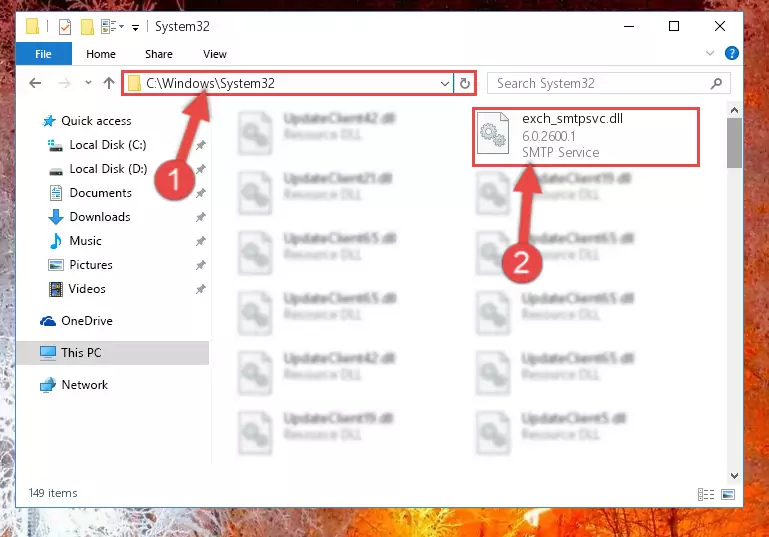This screenshot has width=769, height=537.
Task: Click the address bar path C:\Windows\System32
Action: pyautogui.click(x=210, y=83)
